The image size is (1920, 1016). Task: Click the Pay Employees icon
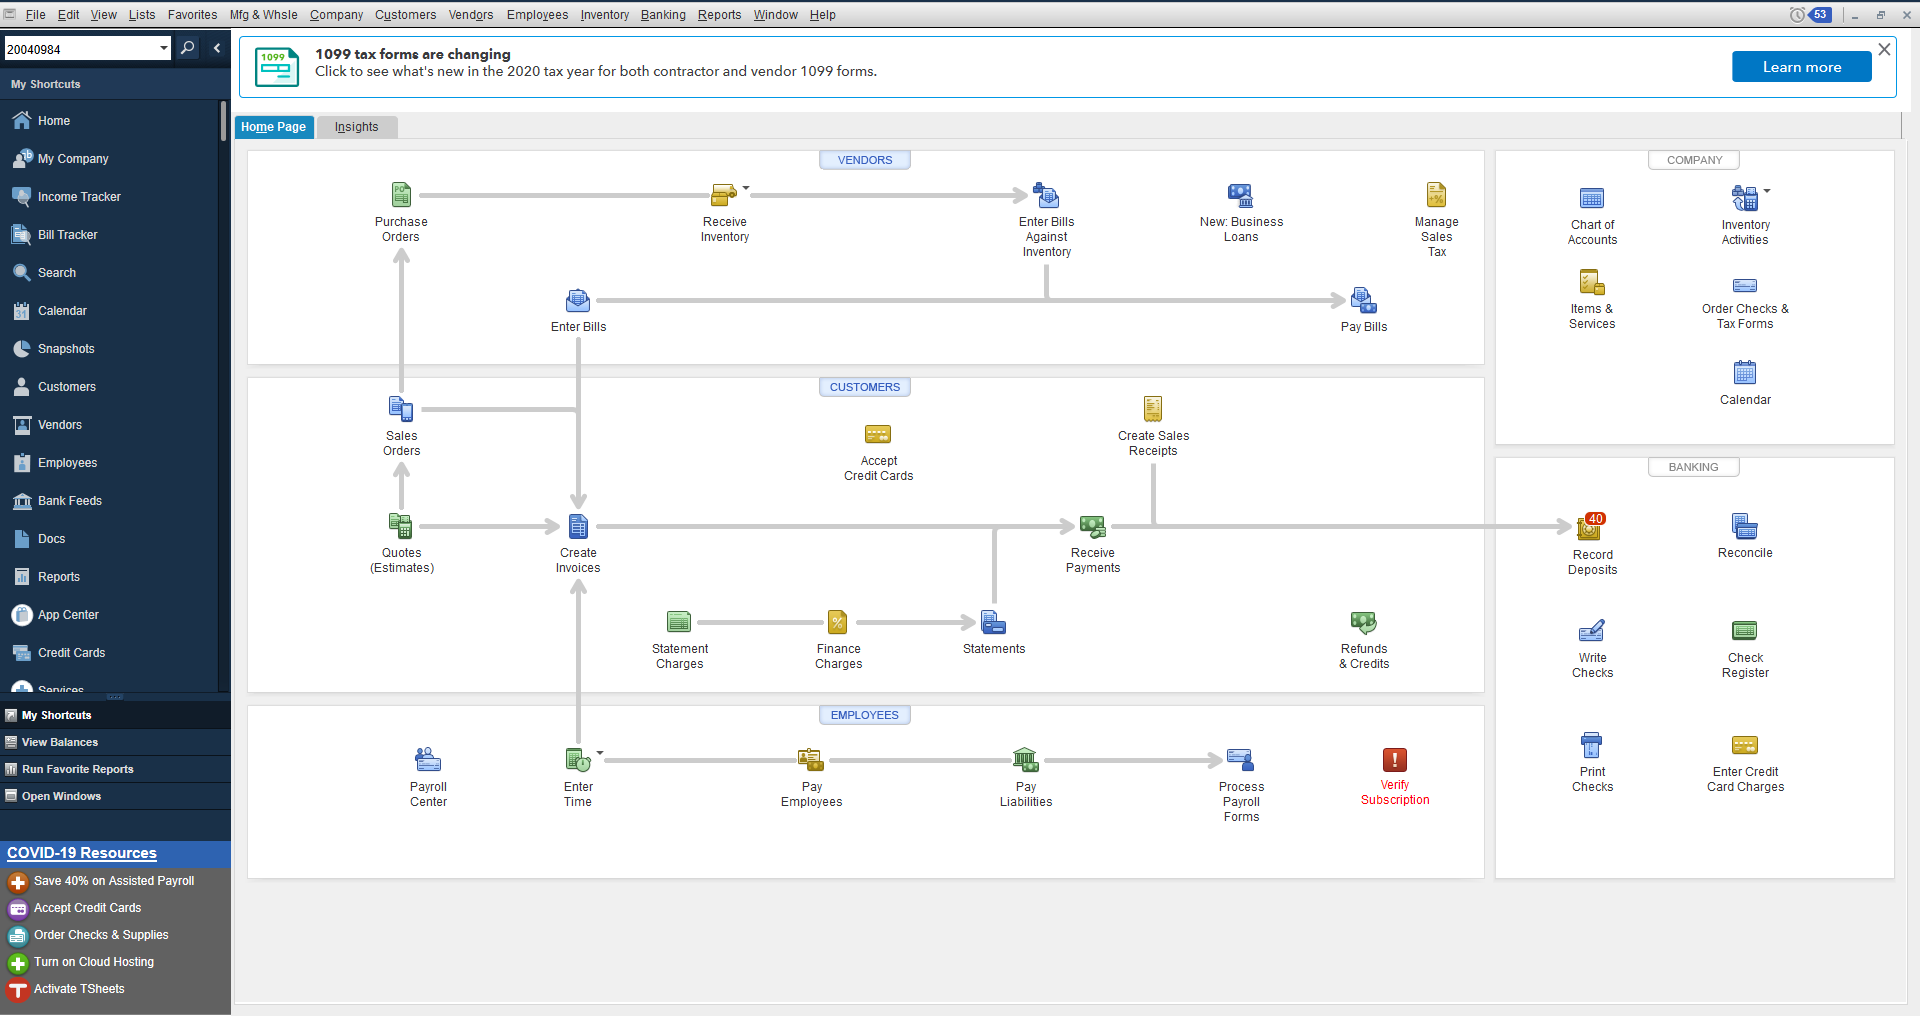point(811,761)
